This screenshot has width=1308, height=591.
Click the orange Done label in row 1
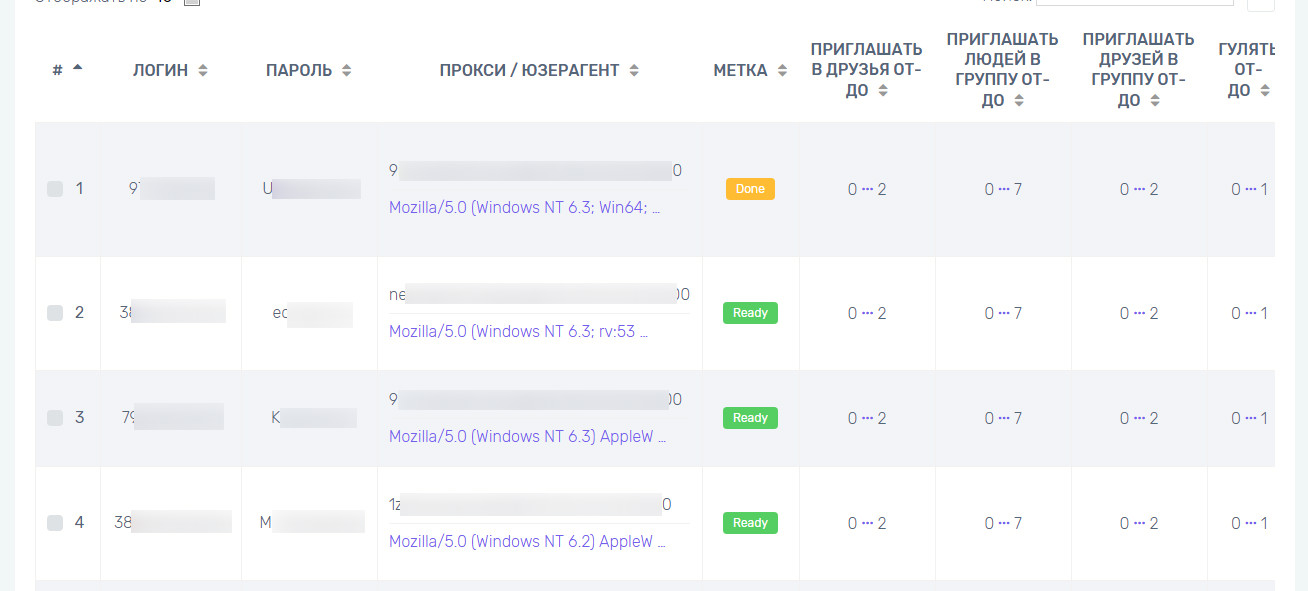pyautogui.click(x=750, y=189)
